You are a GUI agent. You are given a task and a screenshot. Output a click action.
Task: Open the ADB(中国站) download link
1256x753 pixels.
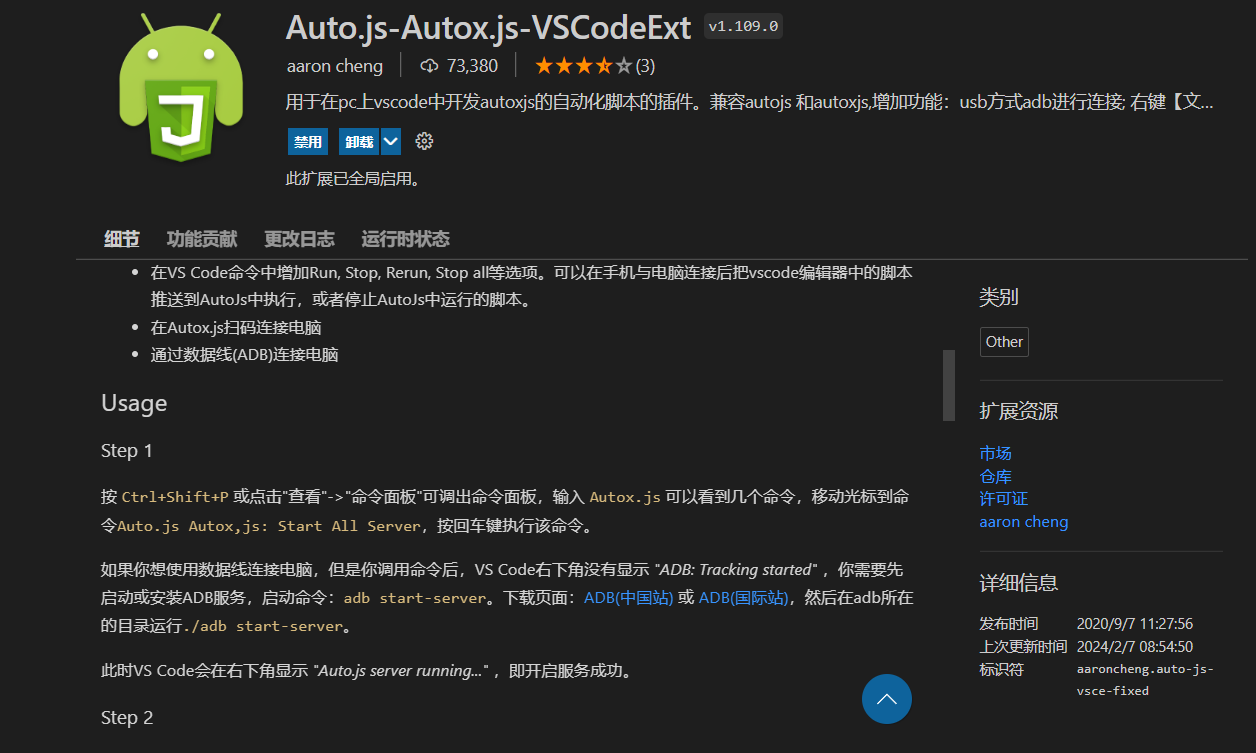point(628,598)
